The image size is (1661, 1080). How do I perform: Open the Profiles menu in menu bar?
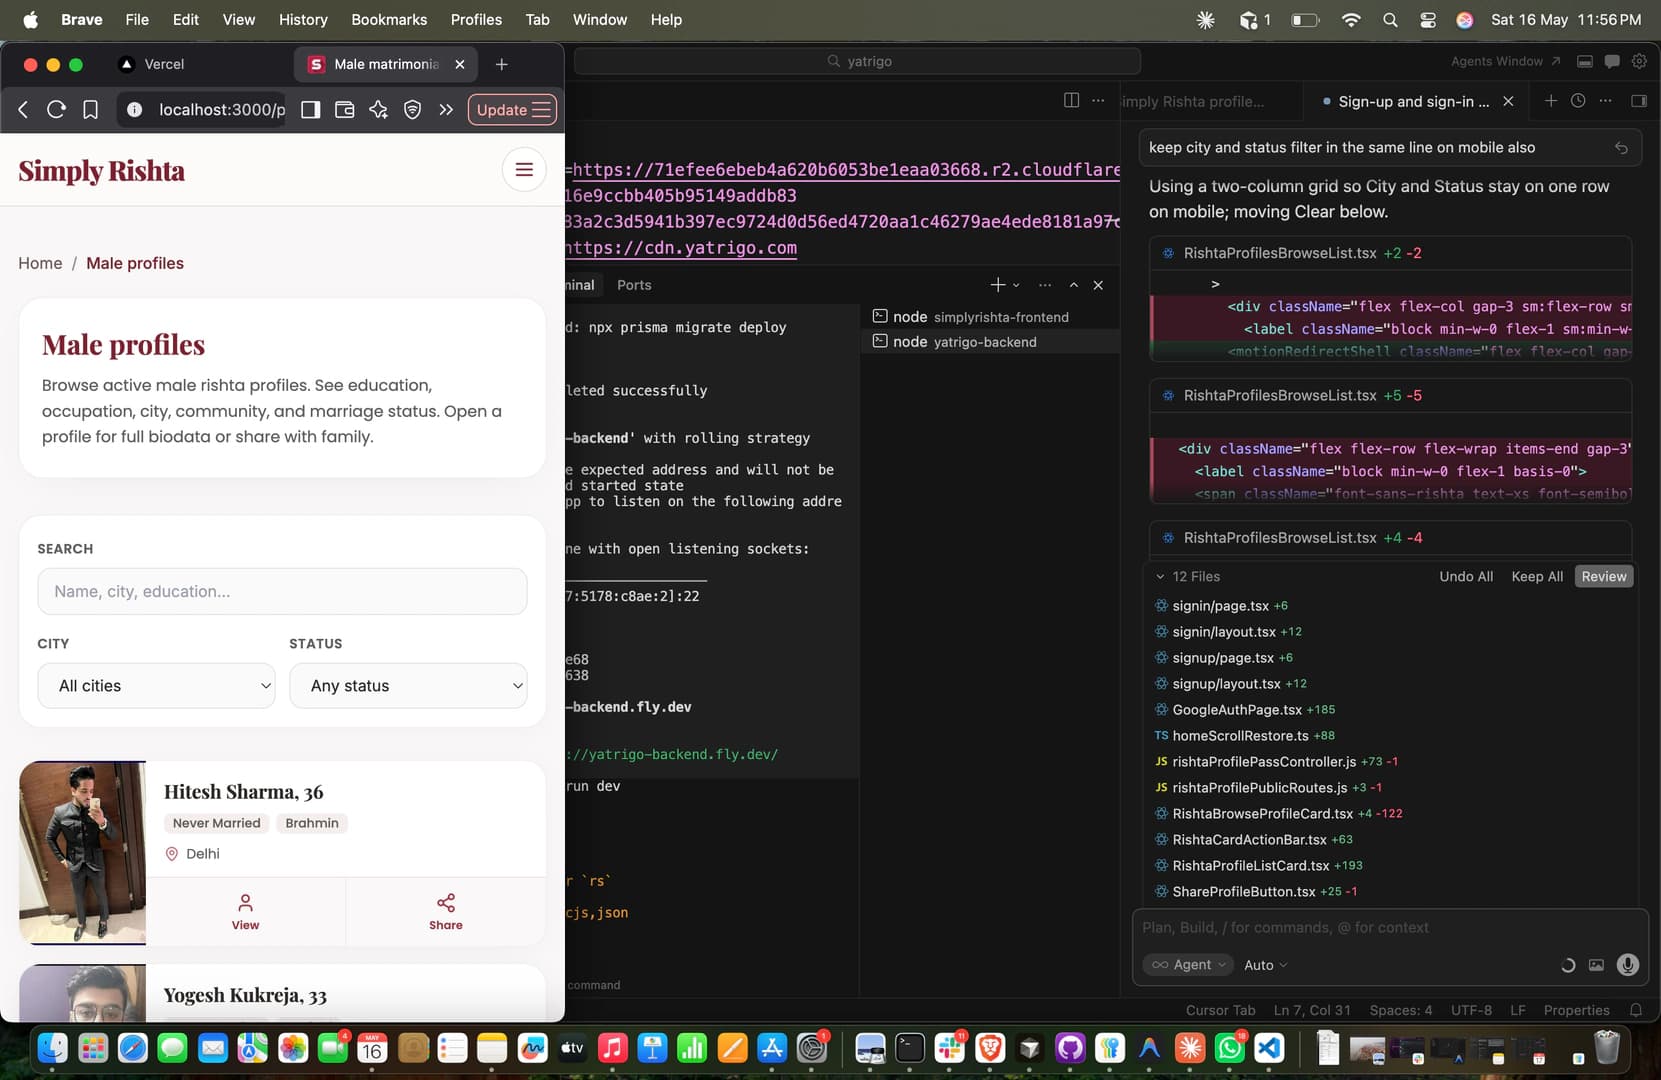coord(476,19)
